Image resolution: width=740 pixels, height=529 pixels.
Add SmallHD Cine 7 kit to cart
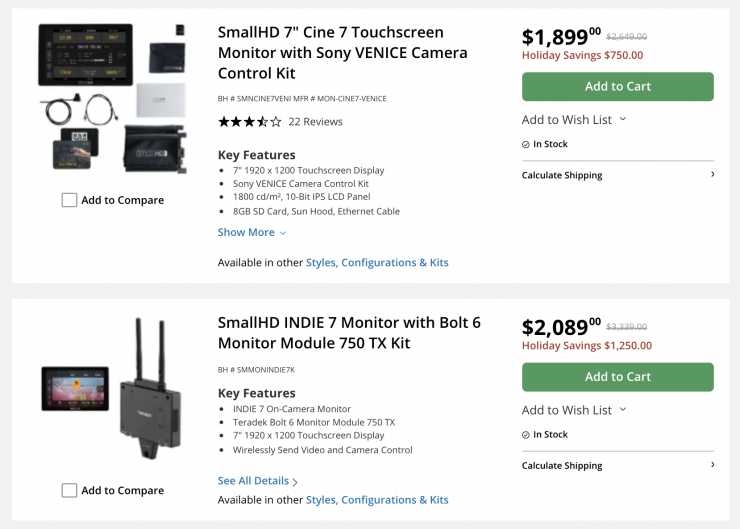[617, 87]
